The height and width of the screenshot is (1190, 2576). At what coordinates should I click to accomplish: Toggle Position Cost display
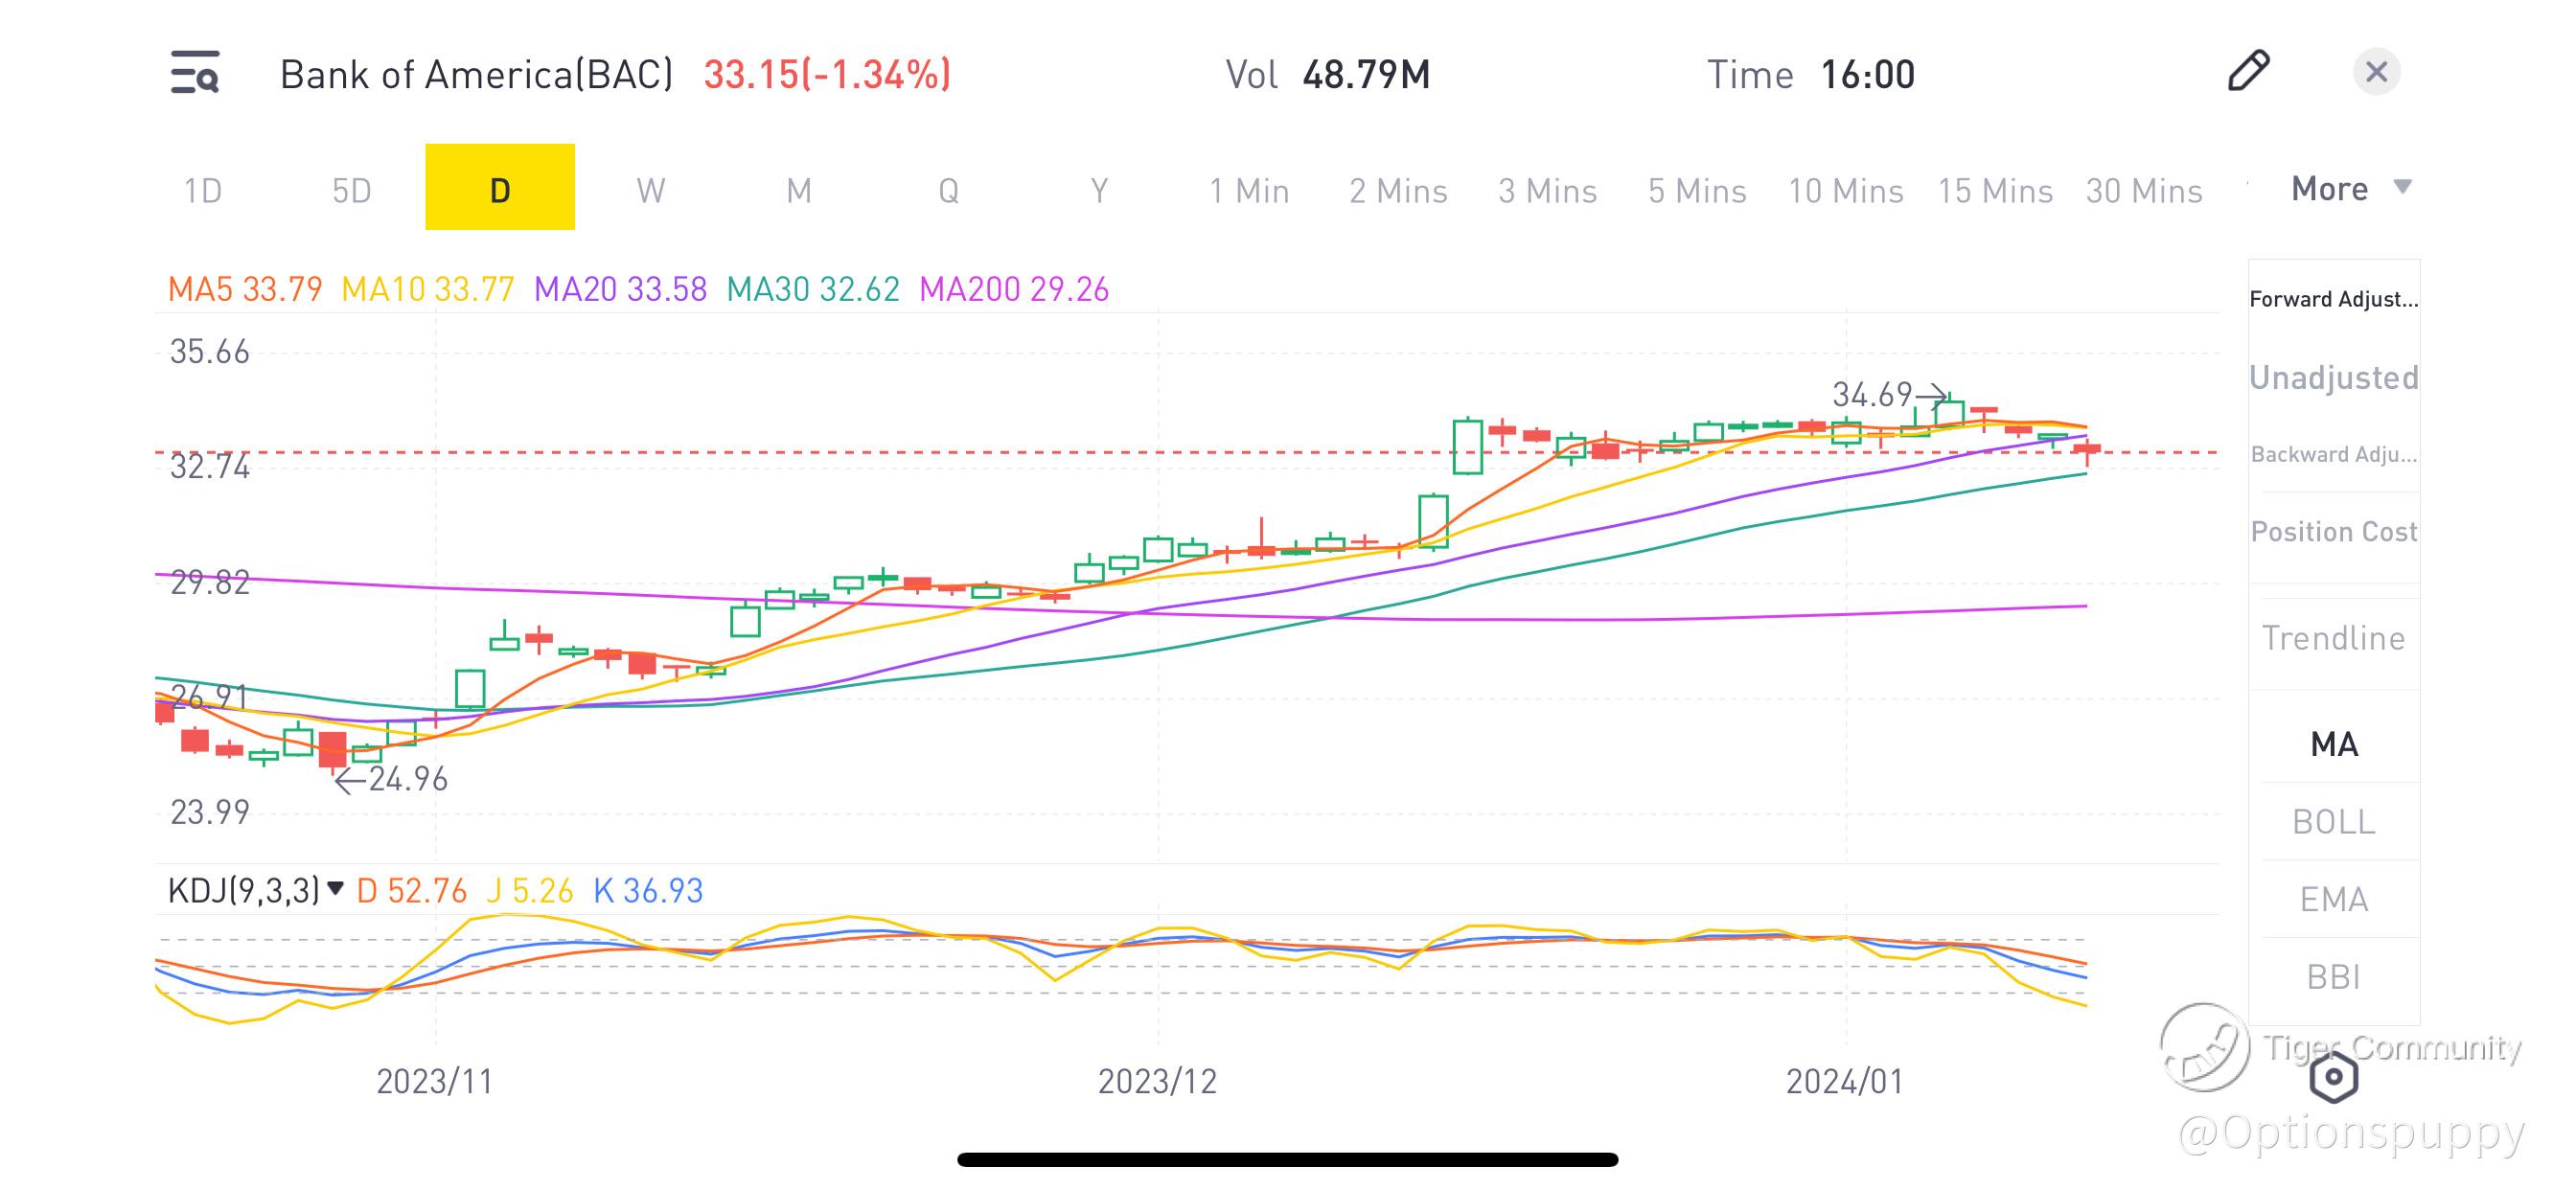click(x=2333, y=531)
